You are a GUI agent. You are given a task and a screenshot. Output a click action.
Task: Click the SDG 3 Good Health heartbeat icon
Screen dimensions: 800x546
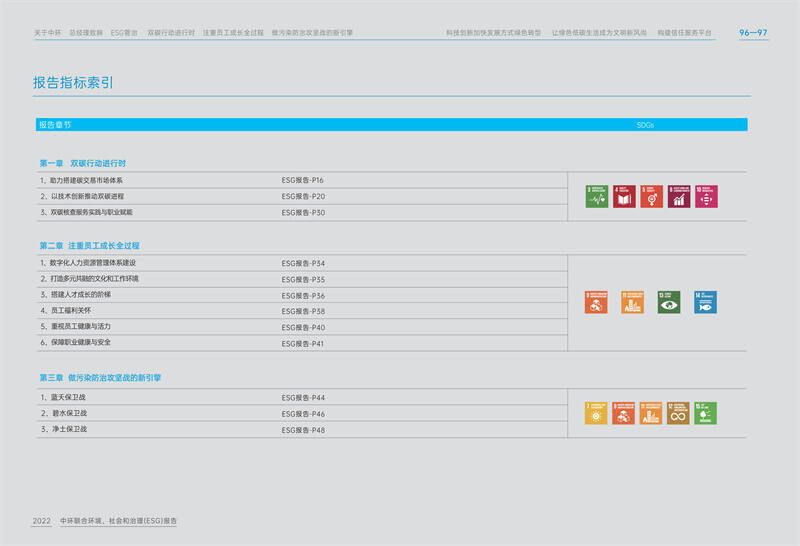[597, 197]
